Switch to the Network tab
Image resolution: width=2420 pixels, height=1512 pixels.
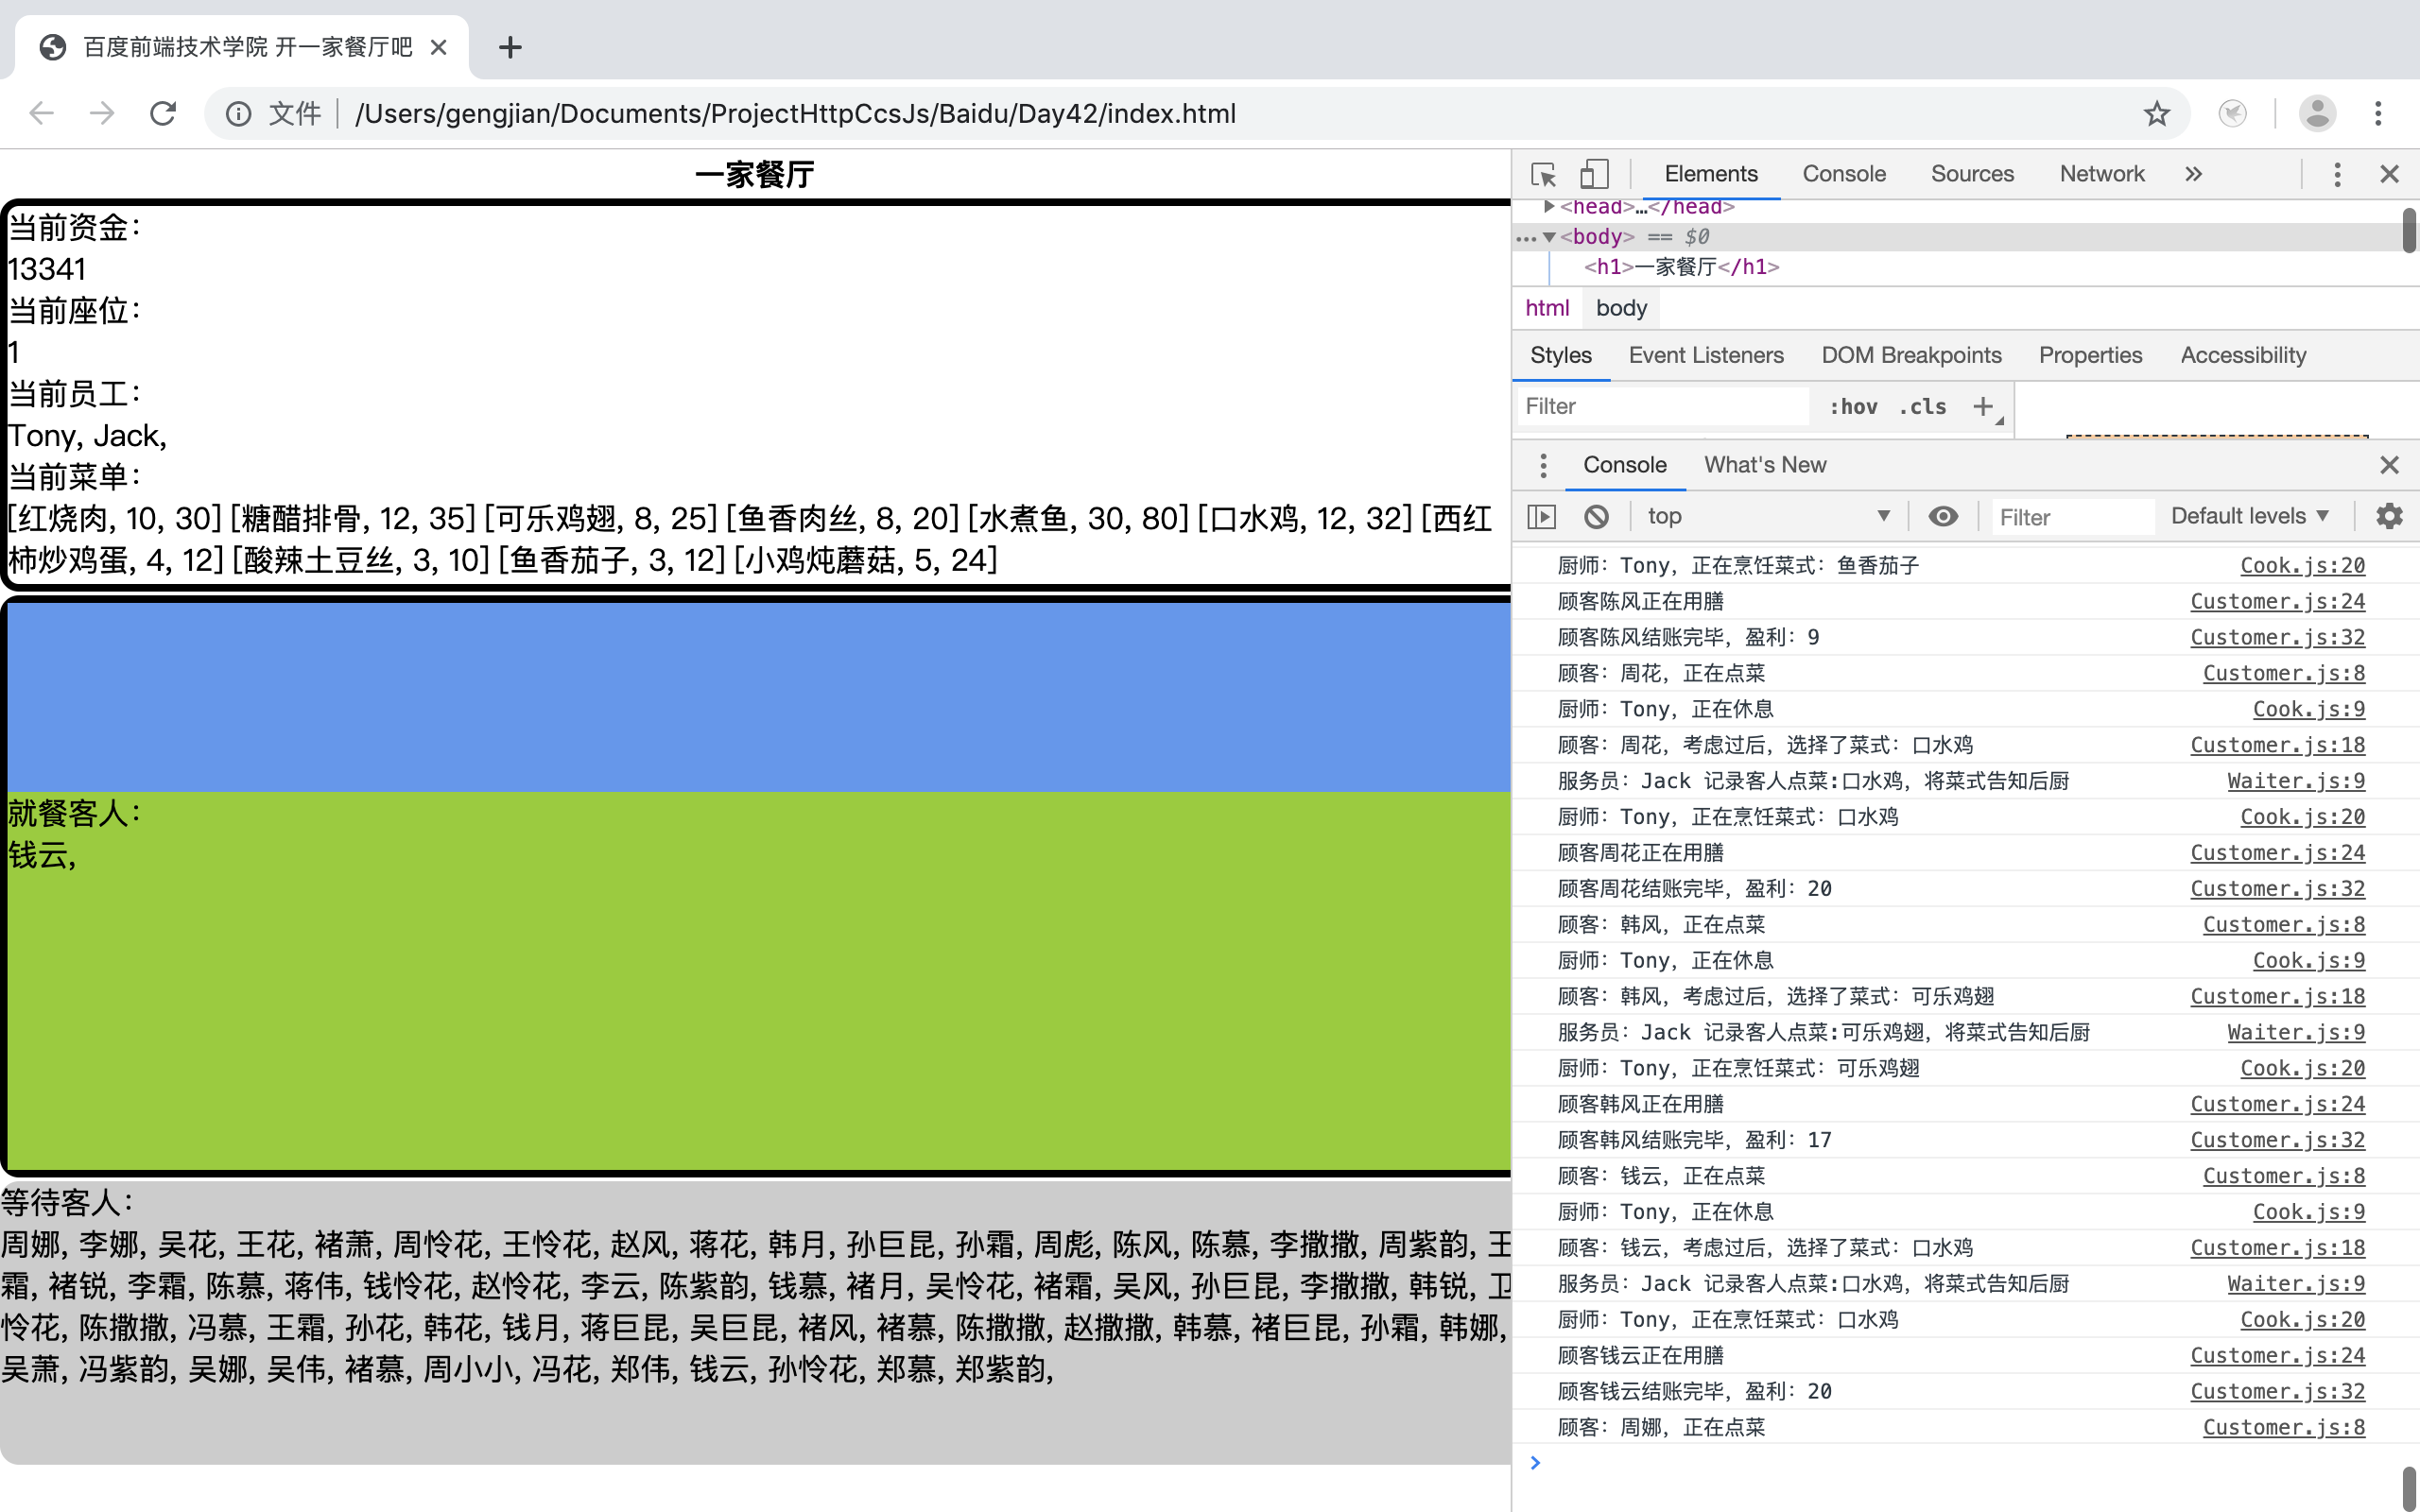[2101, 174]
